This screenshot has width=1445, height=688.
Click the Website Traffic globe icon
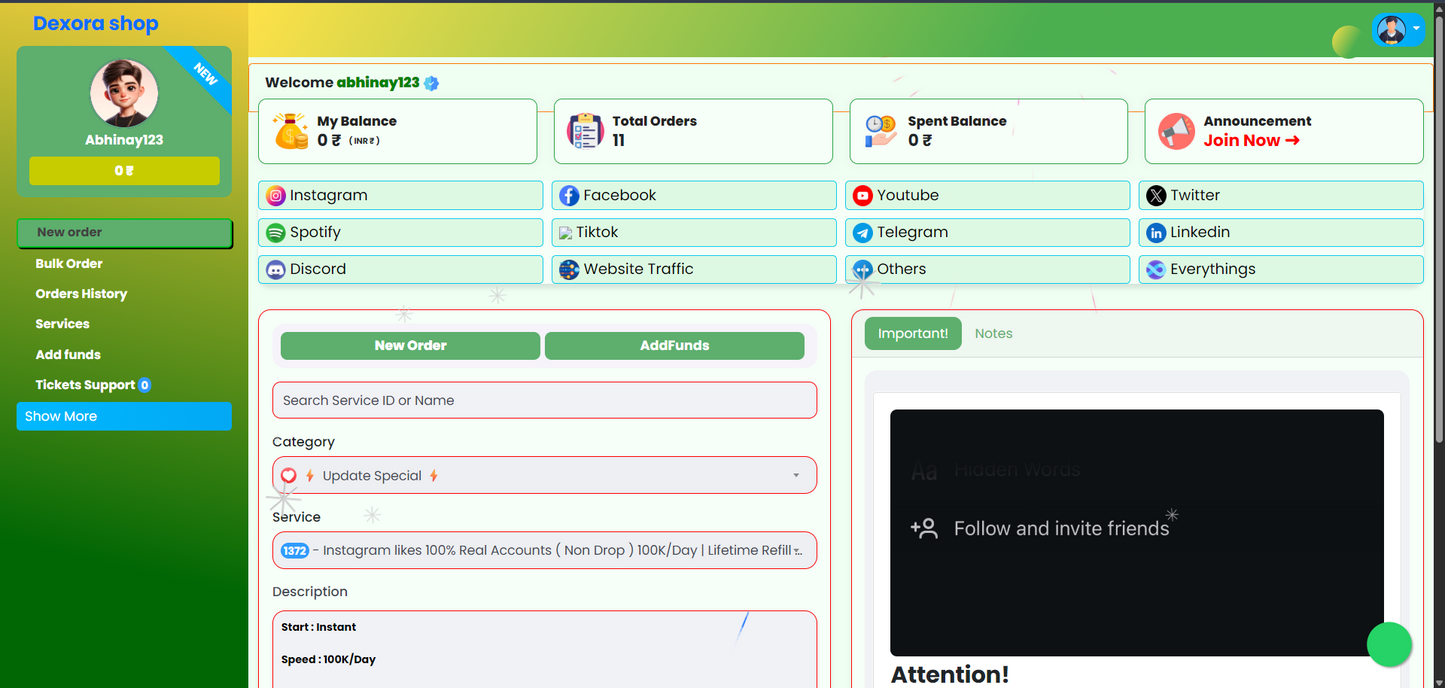coord(569,269)
